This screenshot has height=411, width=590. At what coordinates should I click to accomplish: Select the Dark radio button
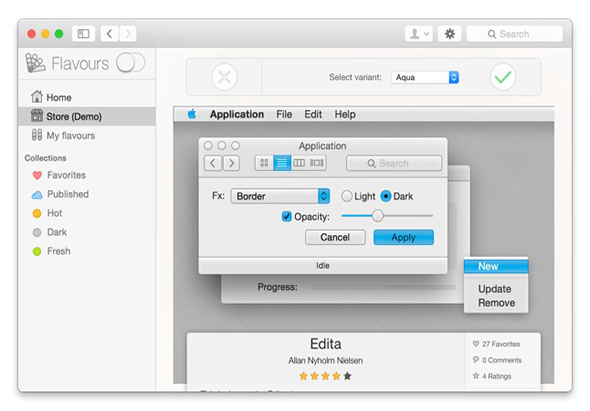386,196
